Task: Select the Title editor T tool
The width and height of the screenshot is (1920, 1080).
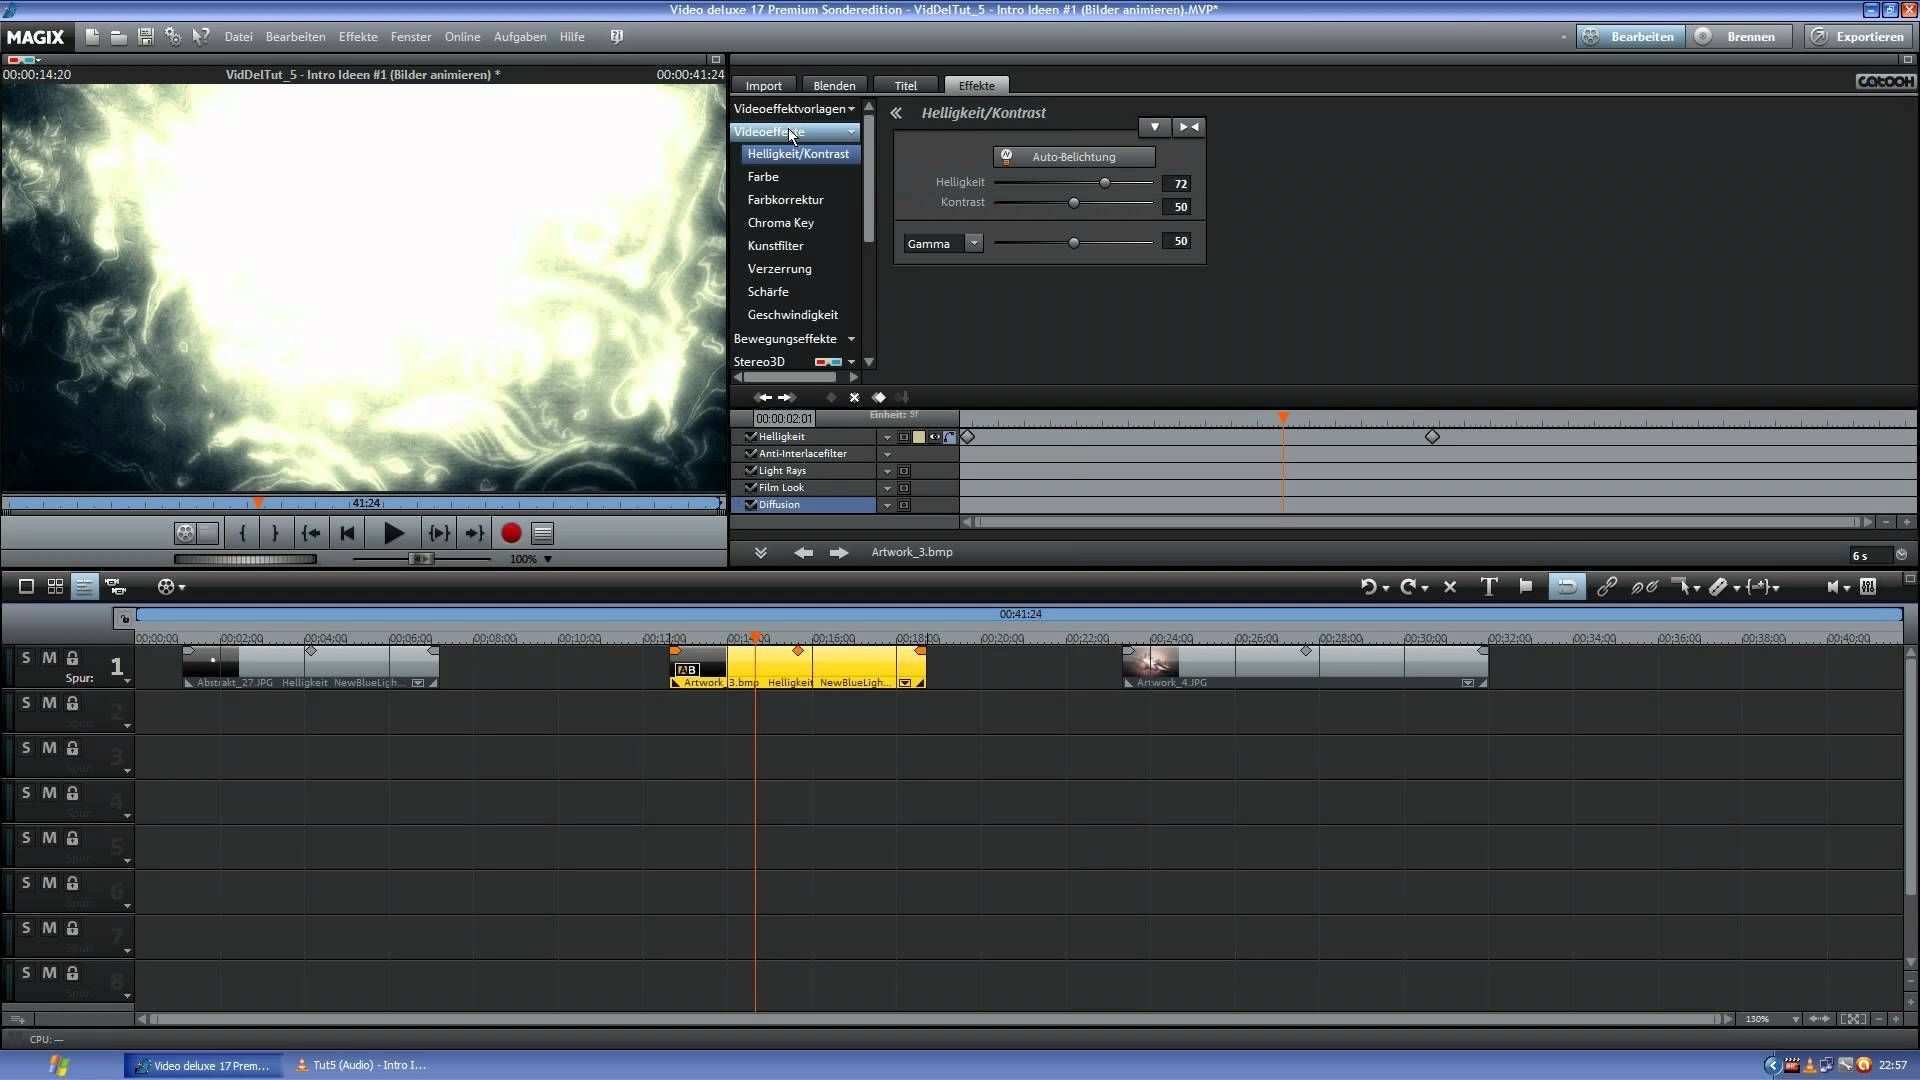Action: (1488, 587)
